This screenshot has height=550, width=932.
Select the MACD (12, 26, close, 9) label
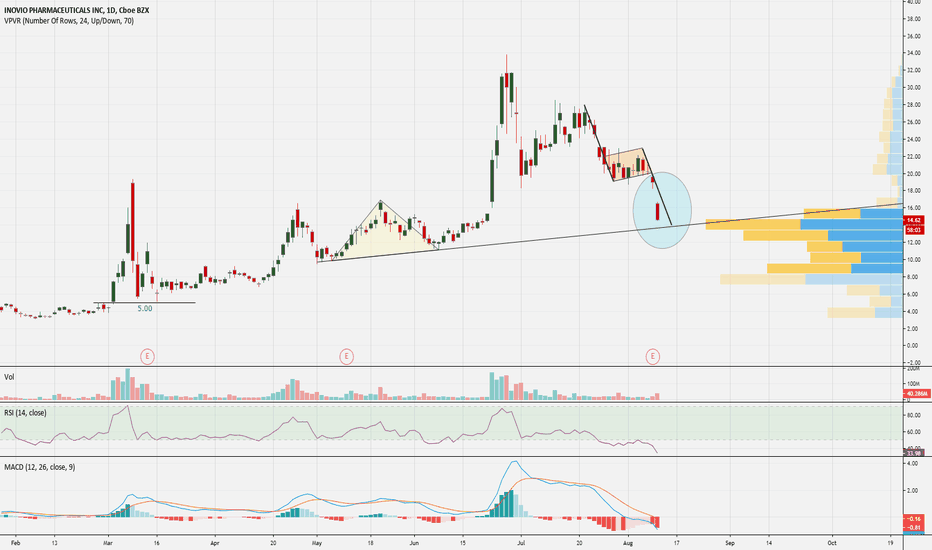pyautogui.click(x=40, y=467)
